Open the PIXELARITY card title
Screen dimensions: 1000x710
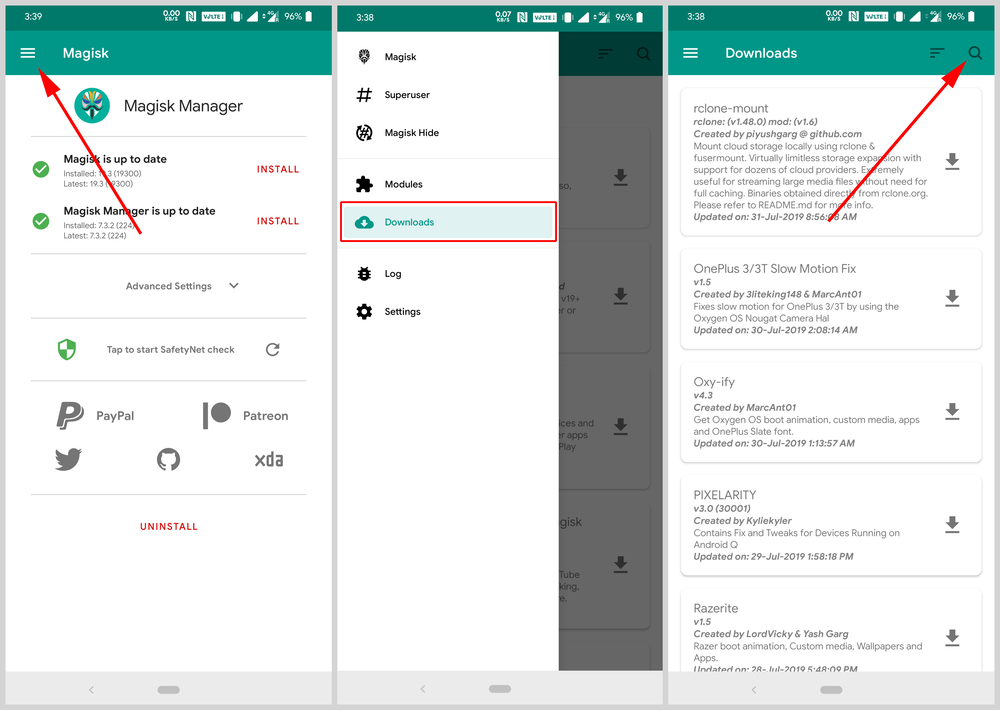pyautogui.click(x=724, y=495)
